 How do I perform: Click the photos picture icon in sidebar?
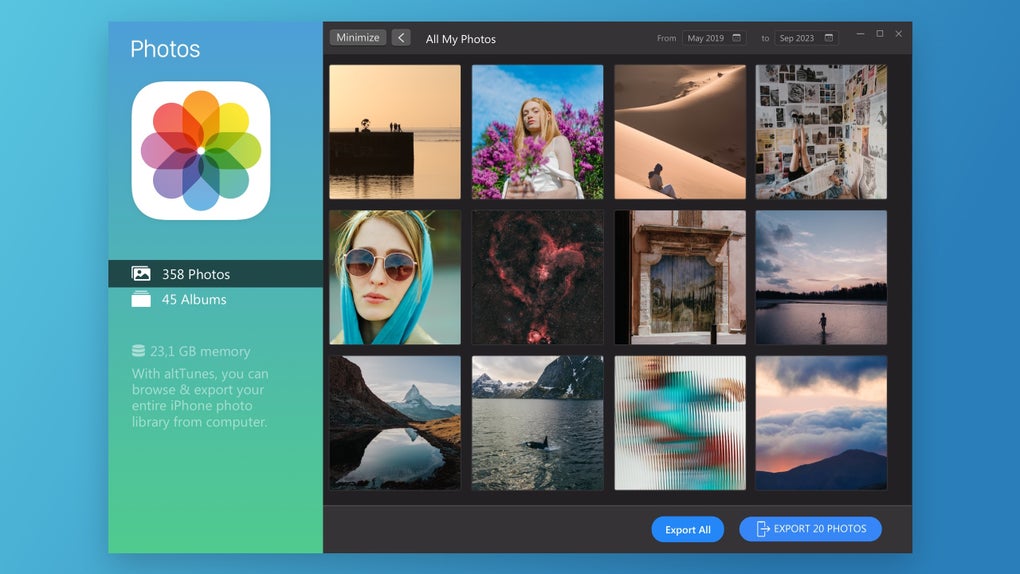pyautogui.click(x=141, y=273)
